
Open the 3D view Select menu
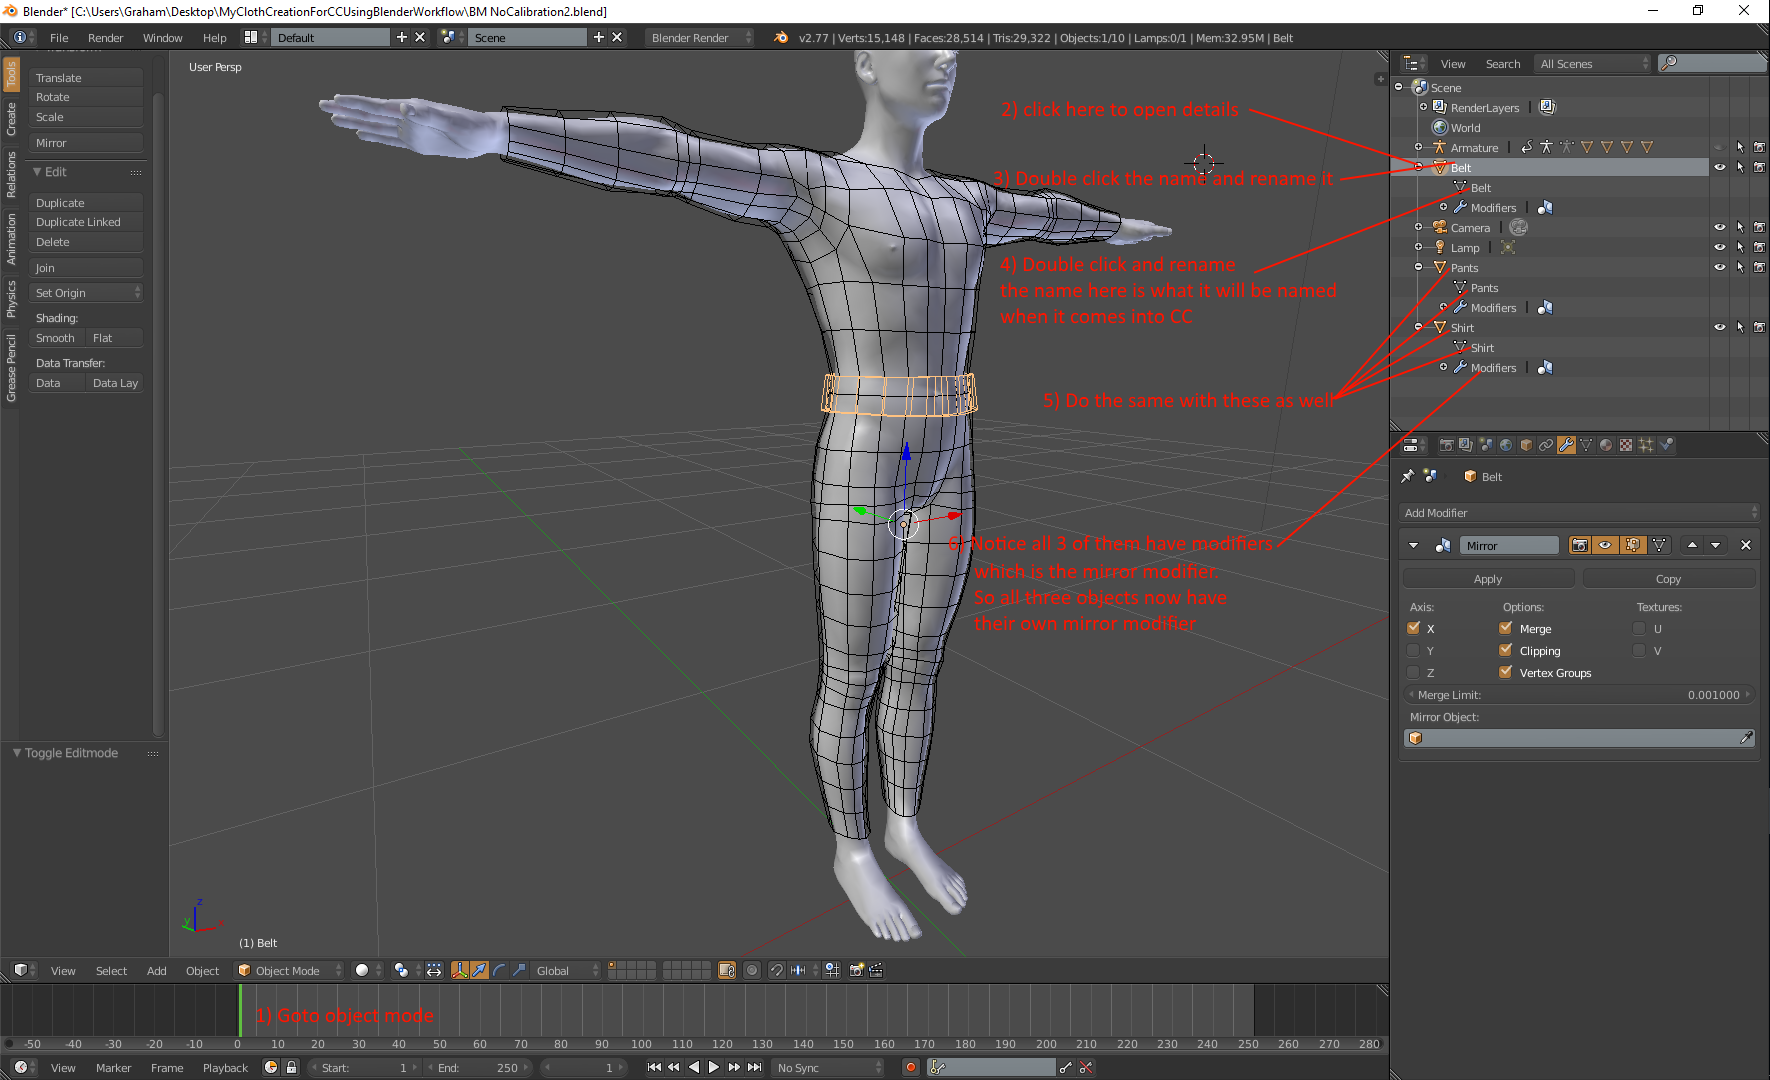click(111, 970)
